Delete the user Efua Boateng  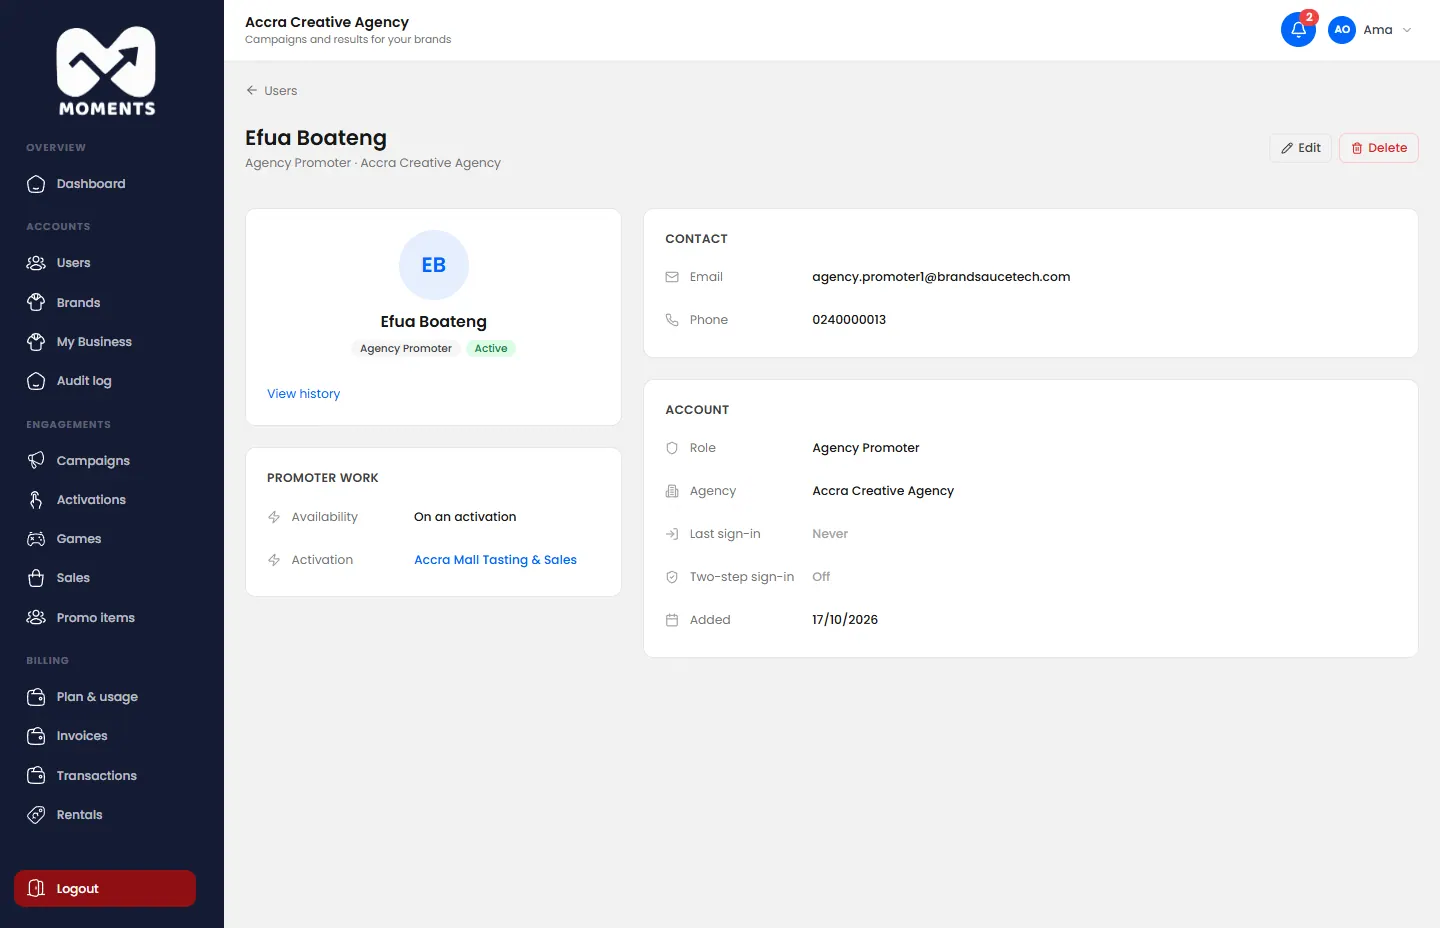click(1379, 148)
